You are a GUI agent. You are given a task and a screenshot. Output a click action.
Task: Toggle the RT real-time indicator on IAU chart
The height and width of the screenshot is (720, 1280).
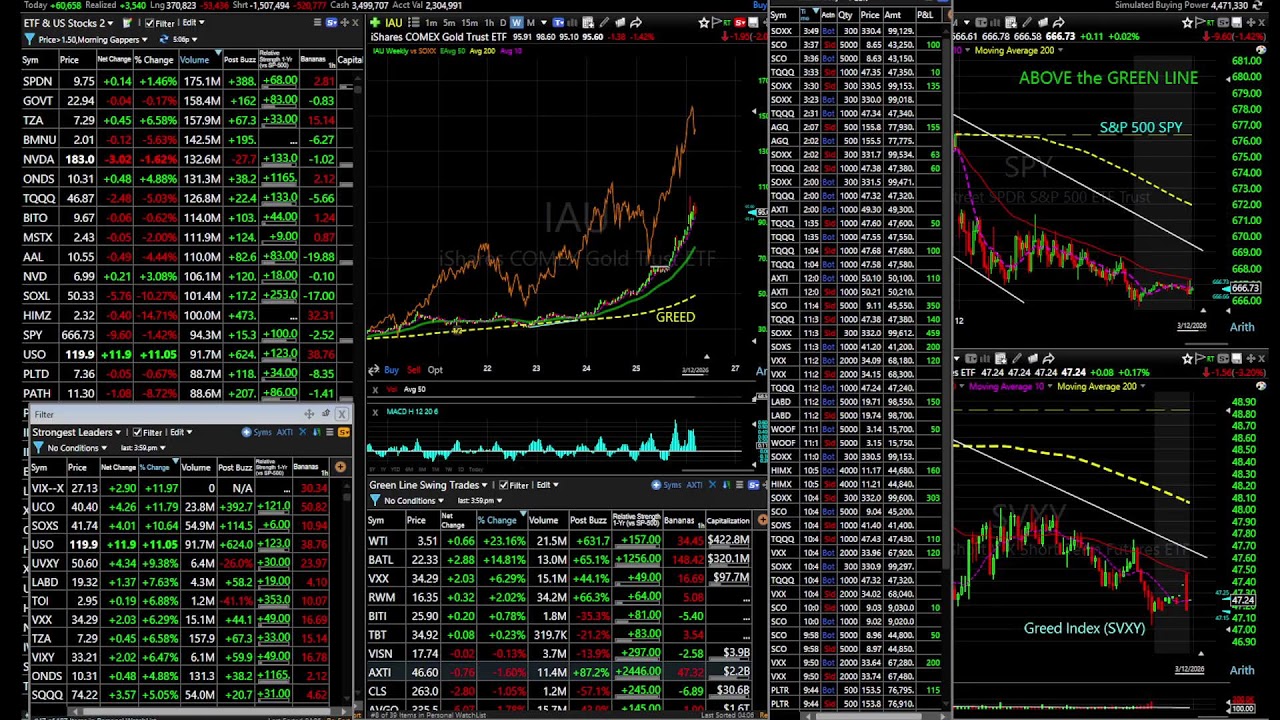(726, 23)
